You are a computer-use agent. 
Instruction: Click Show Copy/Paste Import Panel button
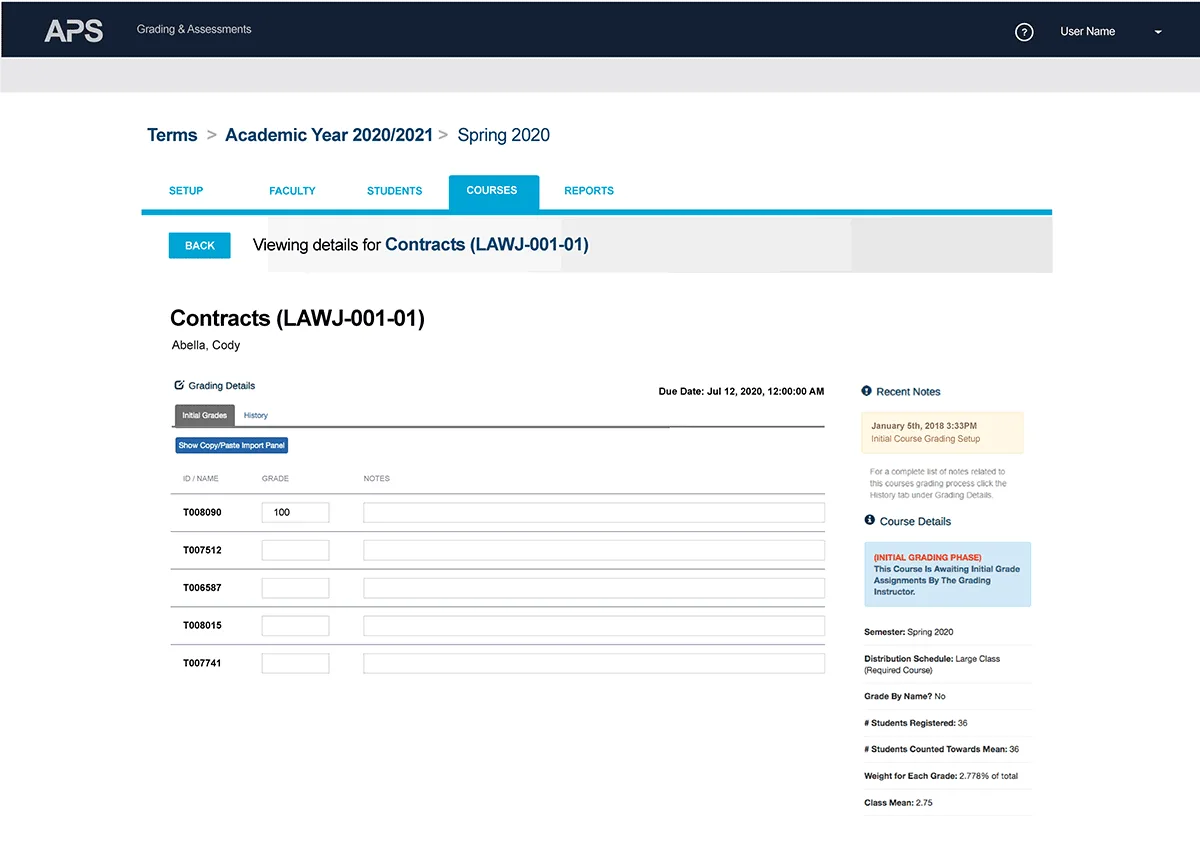coord(232,445)
